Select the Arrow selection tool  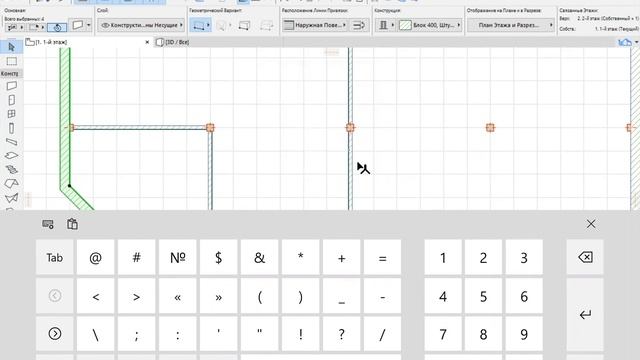coord(11,47)
